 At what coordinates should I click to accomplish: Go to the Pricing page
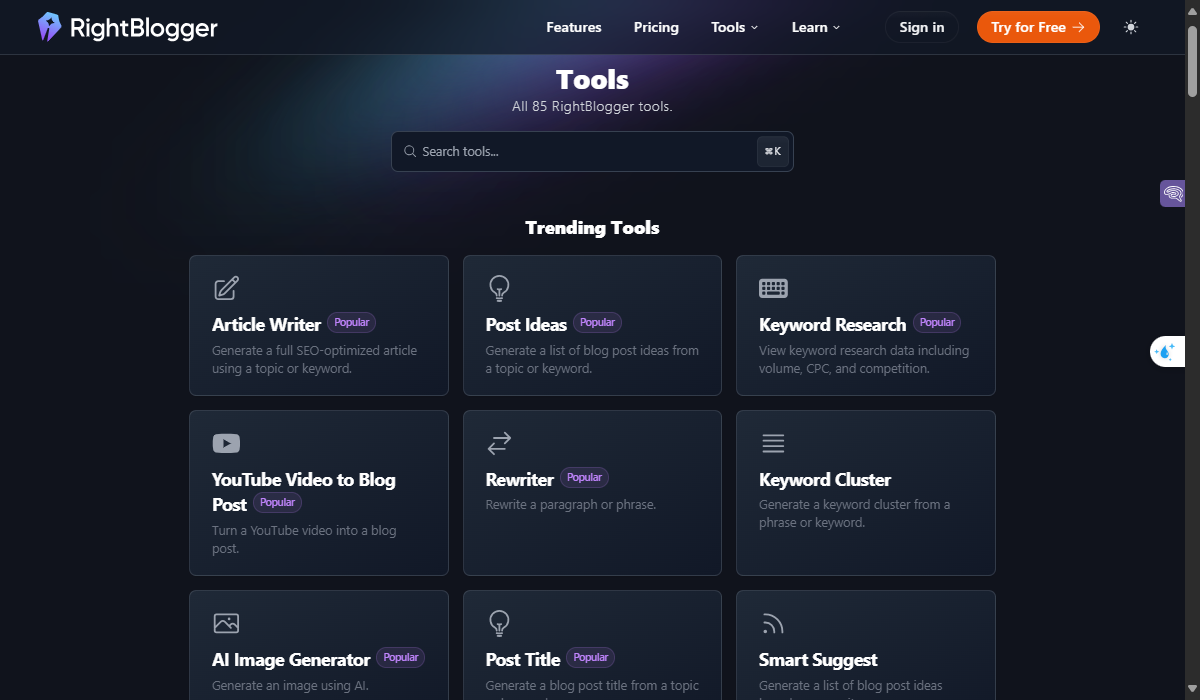click(656, 27)
